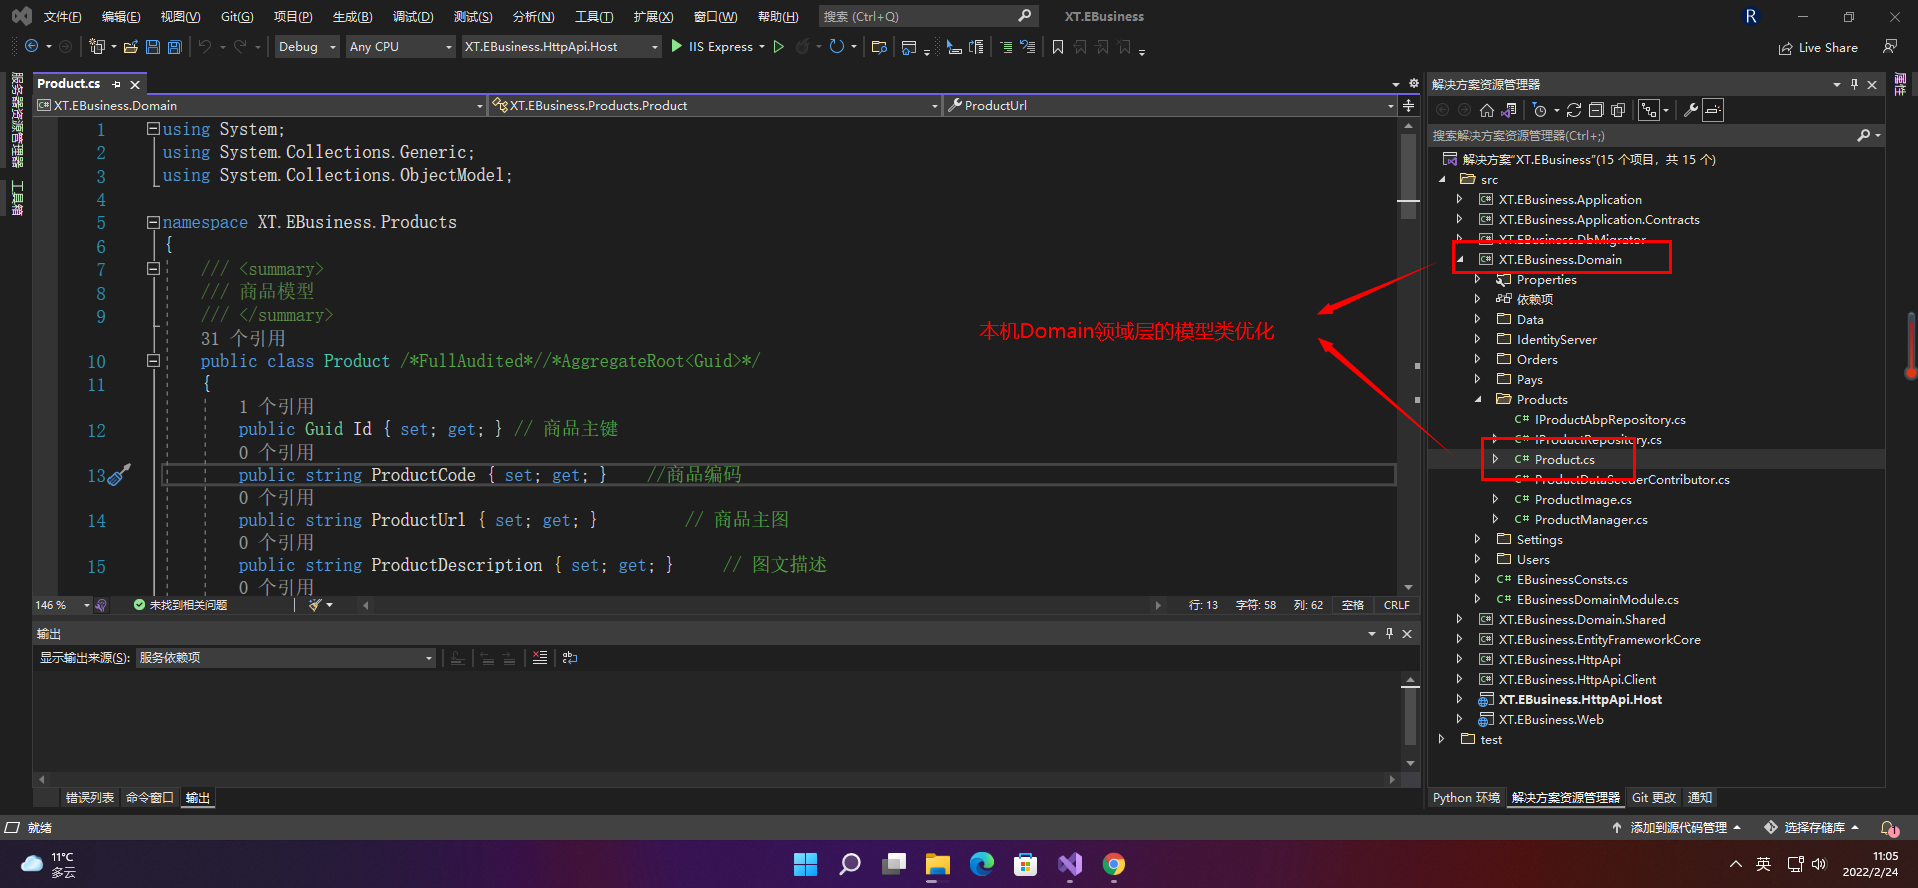Switch views using the Solution Explorer VS-logo icon
1918x888 pixels.
(1509, 110)
